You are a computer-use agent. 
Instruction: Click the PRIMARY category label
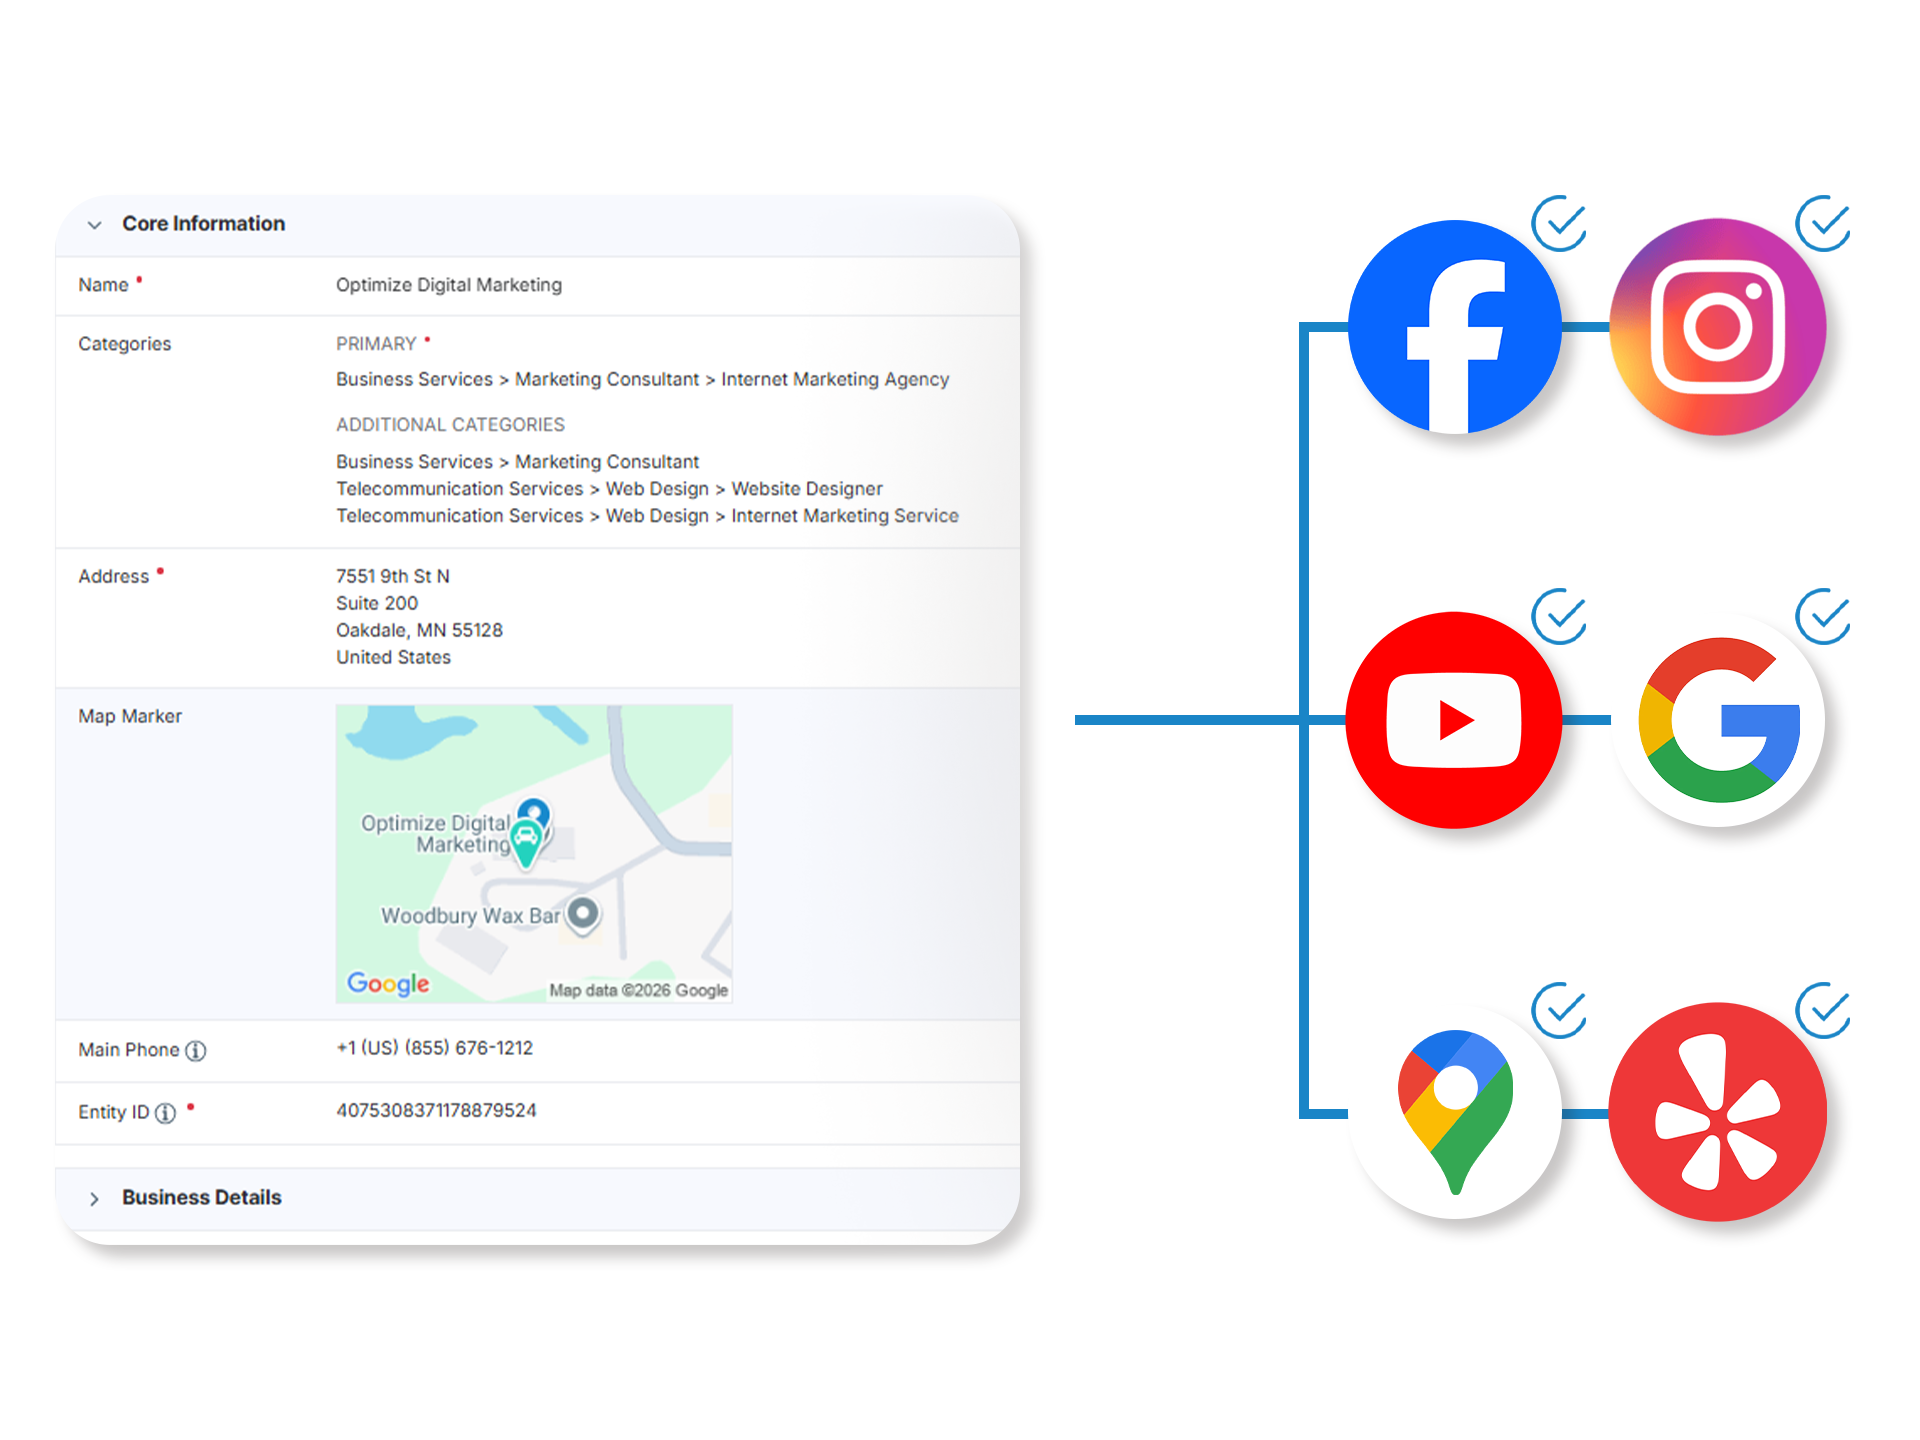pos(376,344)
